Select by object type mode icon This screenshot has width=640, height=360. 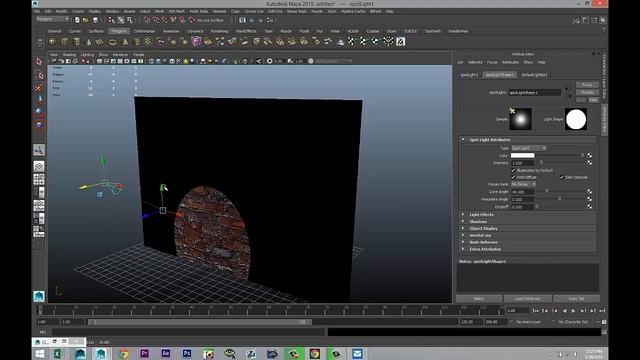click(x=121, y=20)
